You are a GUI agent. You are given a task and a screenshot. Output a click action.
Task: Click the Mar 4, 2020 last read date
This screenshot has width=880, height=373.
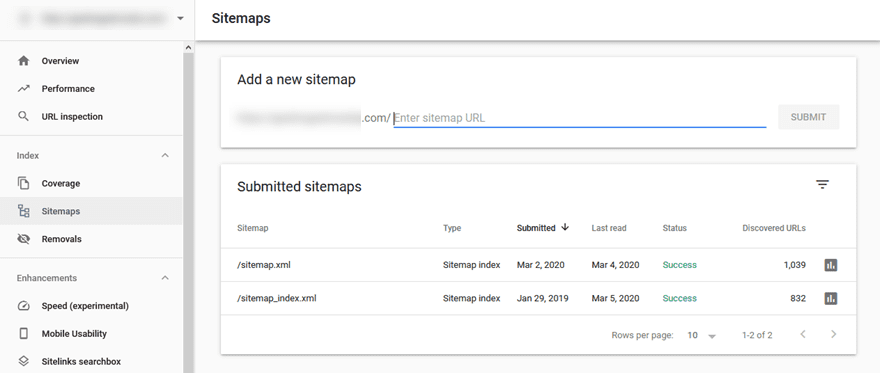[615, 265]
